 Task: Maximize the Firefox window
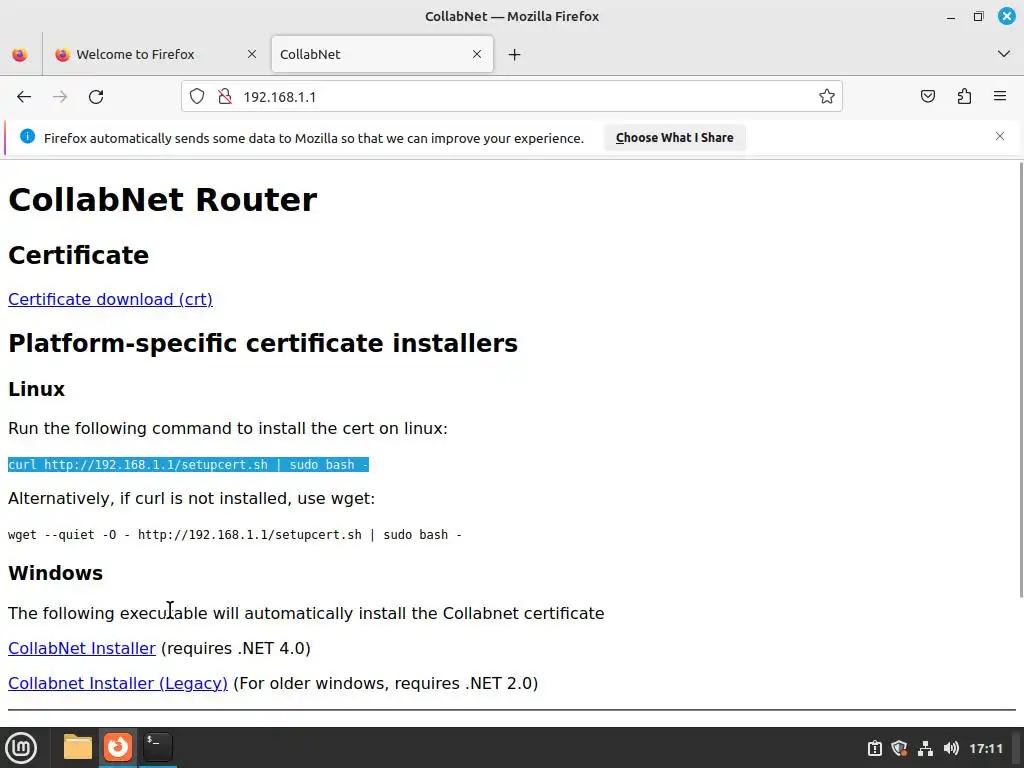pyautogui.click(x=978, y=16)
